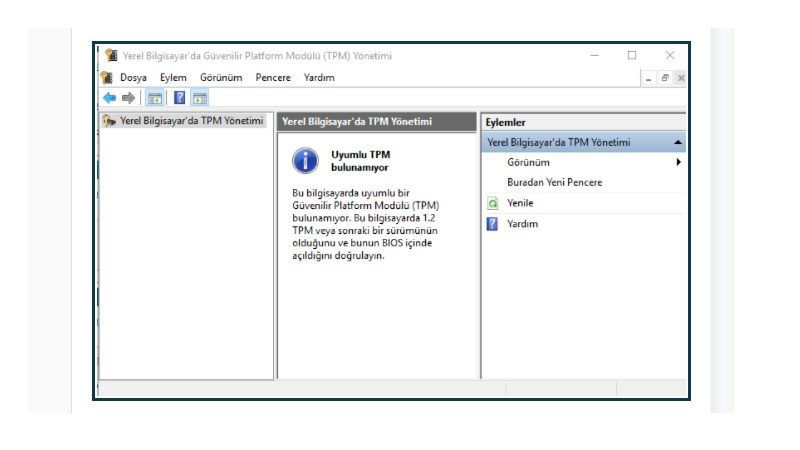Toggle the Show/Hide Console Tree toolbar icon
Image resolution: width=800 pixels, height=450 pixels.
coord(155,98)
